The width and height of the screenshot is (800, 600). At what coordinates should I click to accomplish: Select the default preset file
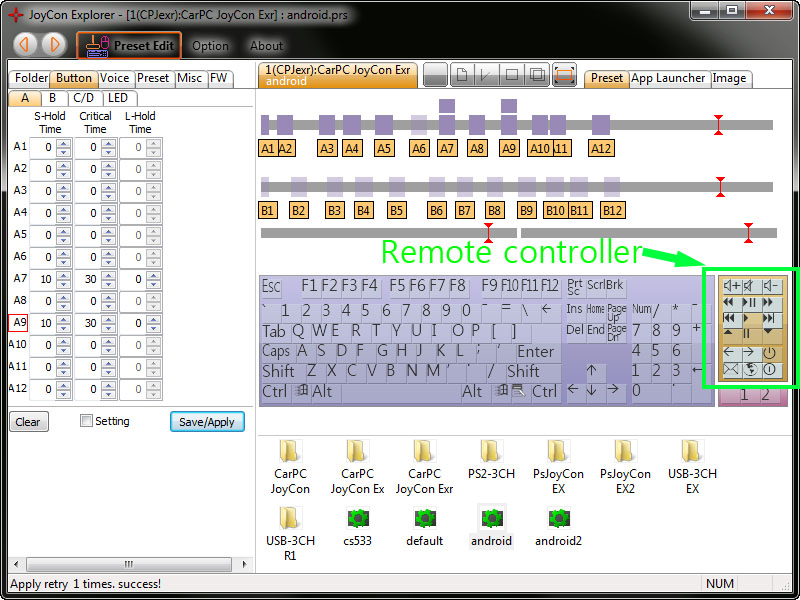point(424,527)
